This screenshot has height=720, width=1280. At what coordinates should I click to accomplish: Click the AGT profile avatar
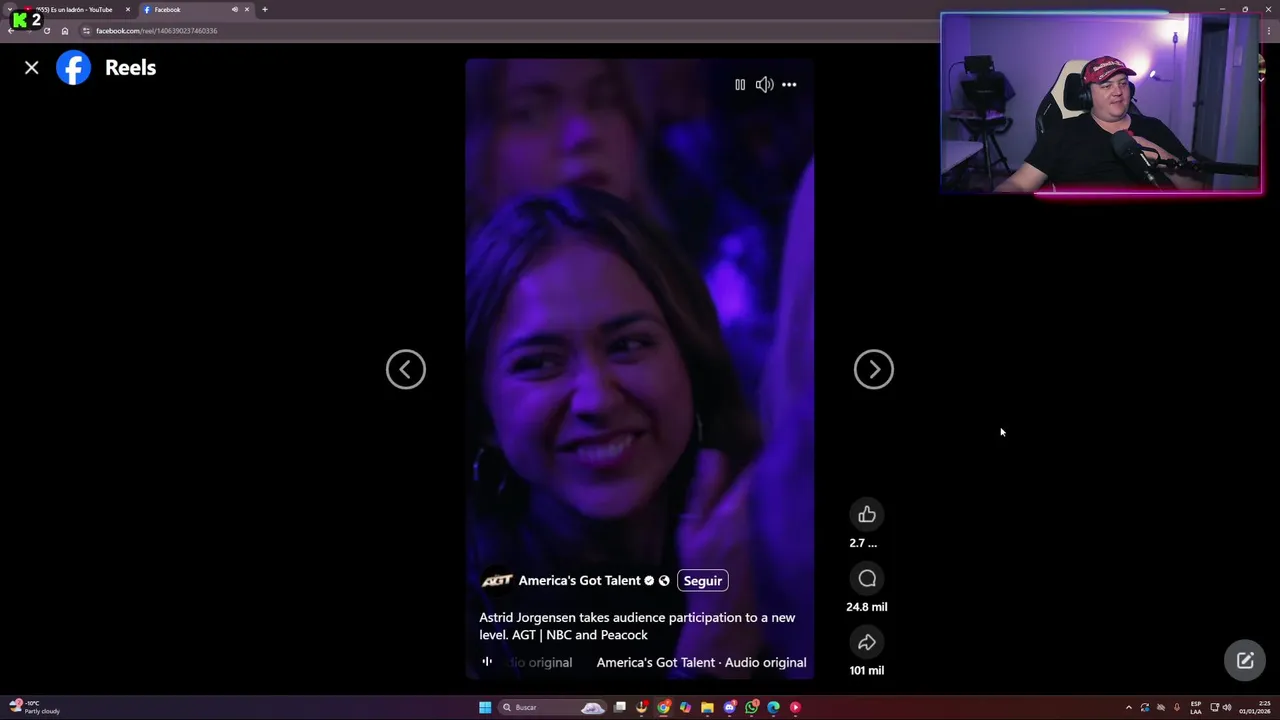pos(497,580)
